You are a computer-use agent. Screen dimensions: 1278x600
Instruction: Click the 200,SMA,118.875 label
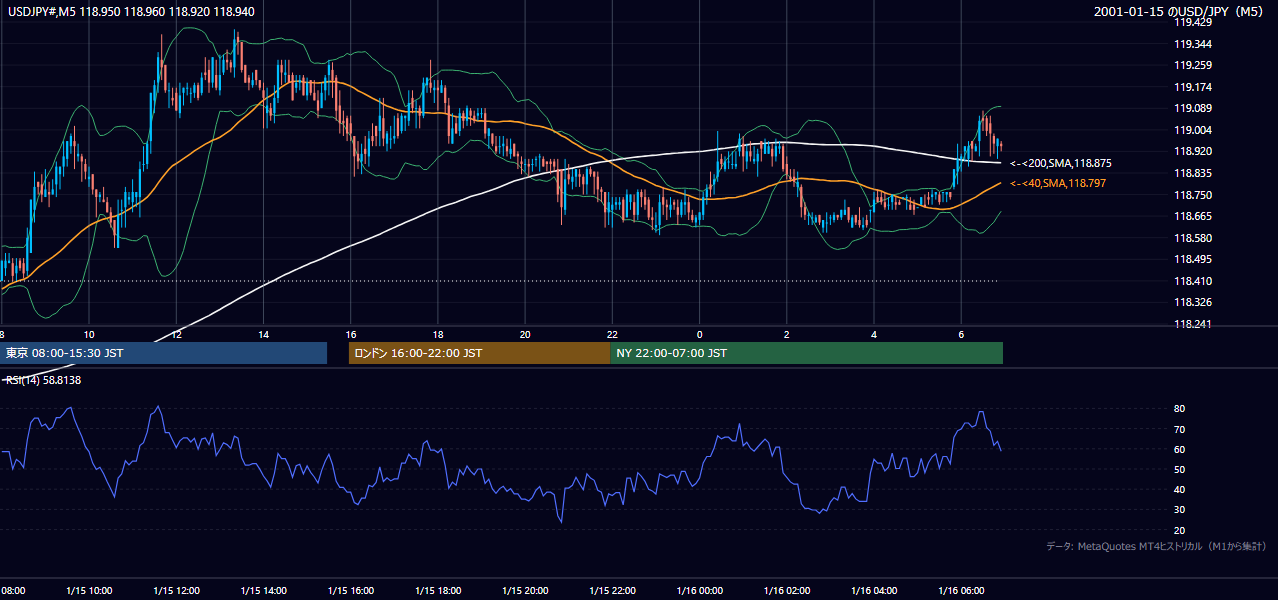tap(1061, 163)
